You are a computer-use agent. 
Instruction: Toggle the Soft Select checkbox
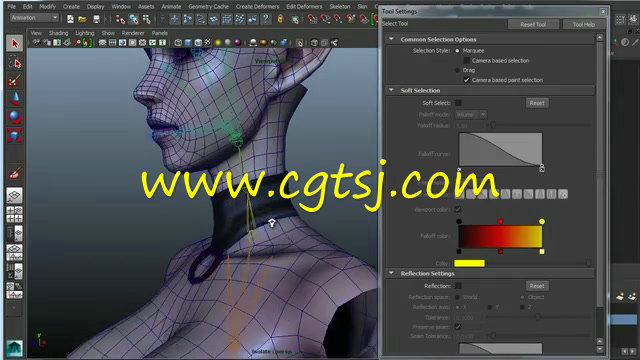458,103
